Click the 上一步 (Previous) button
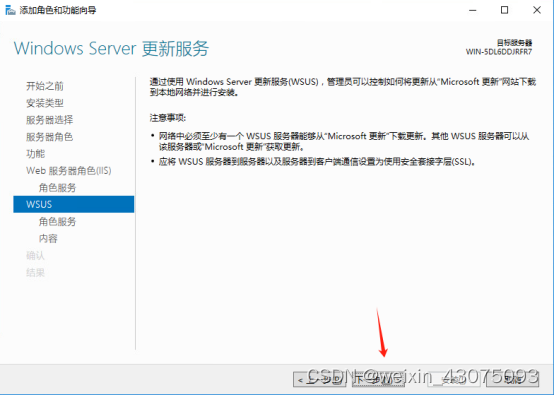This screenshot has height=395, width=554. [x=319, y=379]
